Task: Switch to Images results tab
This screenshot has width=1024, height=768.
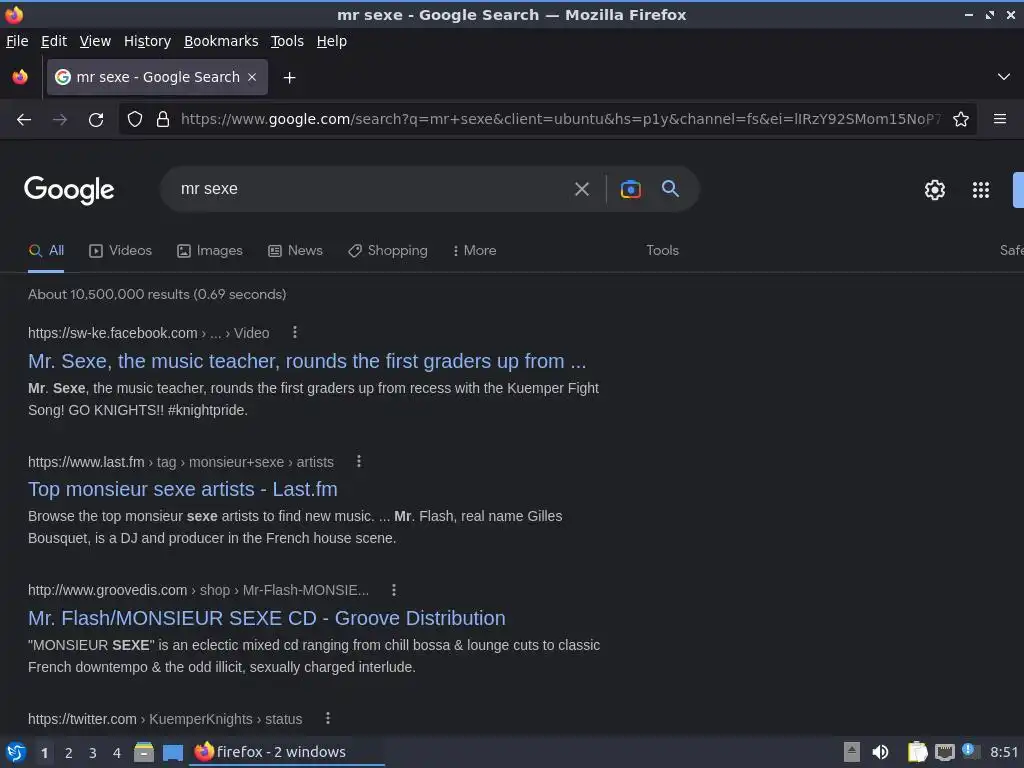Action: point(210,251)
